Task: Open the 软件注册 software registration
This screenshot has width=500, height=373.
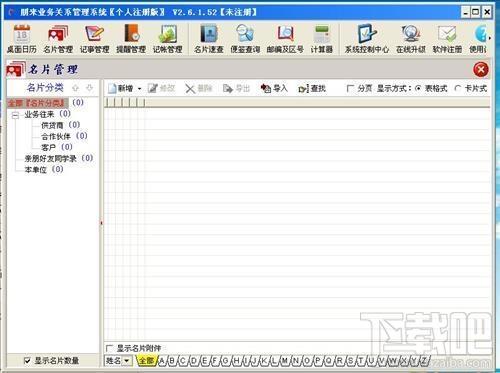Action: (x=447, y=39)
